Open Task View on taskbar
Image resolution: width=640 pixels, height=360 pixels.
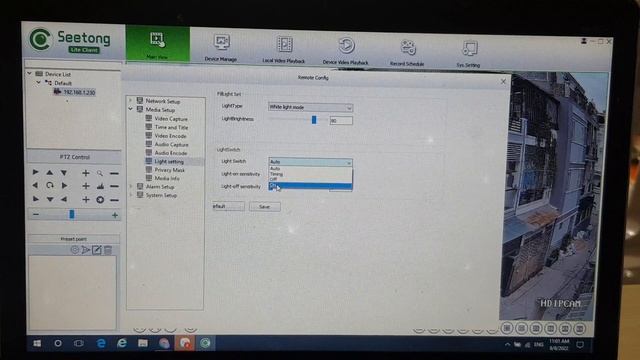tap(79, 343)
